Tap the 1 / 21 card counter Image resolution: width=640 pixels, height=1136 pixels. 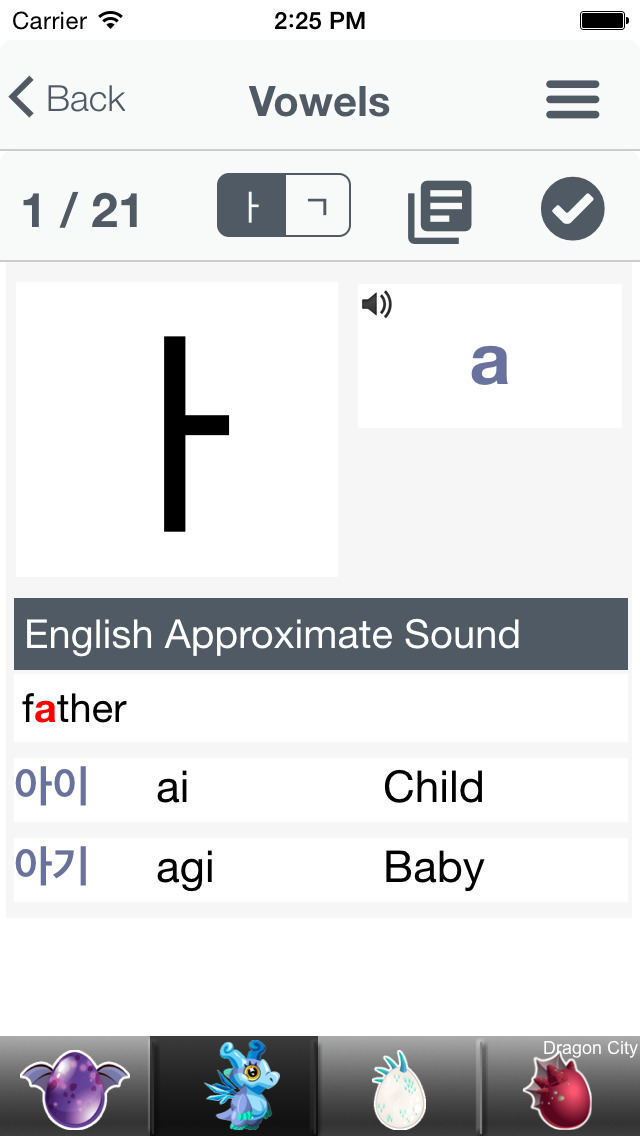(x=80, y=211)
